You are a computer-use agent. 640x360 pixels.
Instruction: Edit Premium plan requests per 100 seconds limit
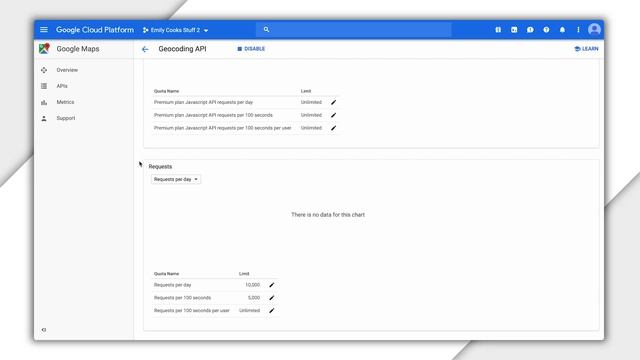(x=333, y=115)
